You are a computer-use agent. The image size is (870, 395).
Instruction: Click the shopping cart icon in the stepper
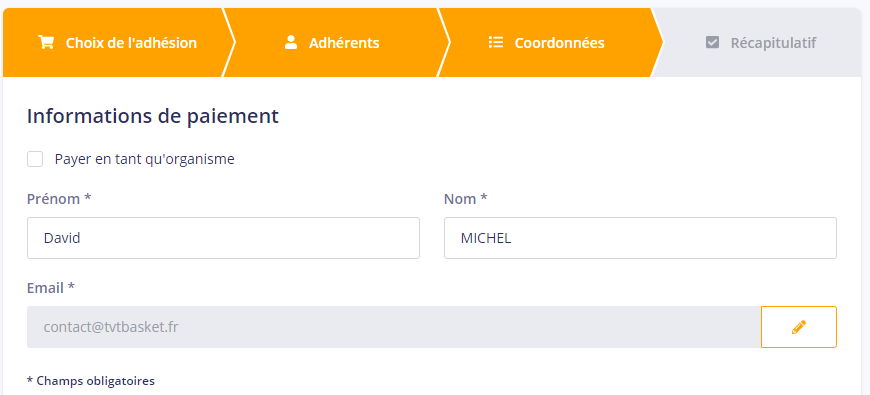46,43
